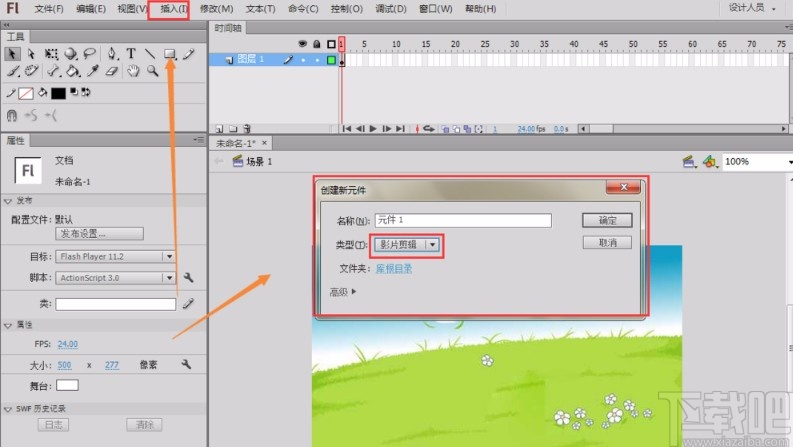Select the Brush tool
793x447 pixels.
[x=13, y=71]
